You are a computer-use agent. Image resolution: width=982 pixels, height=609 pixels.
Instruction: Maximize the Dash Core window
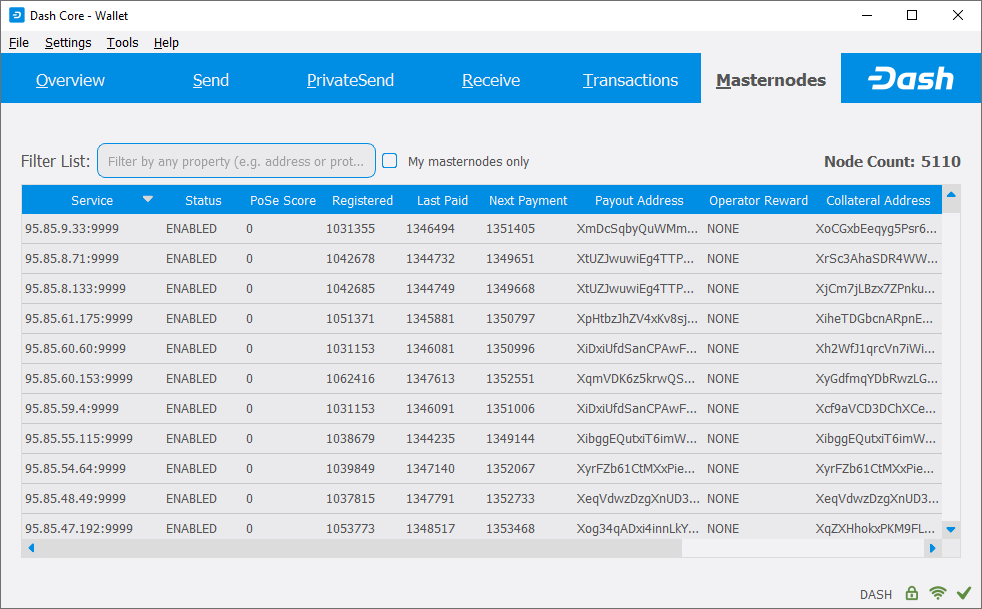tap(912, 15)
